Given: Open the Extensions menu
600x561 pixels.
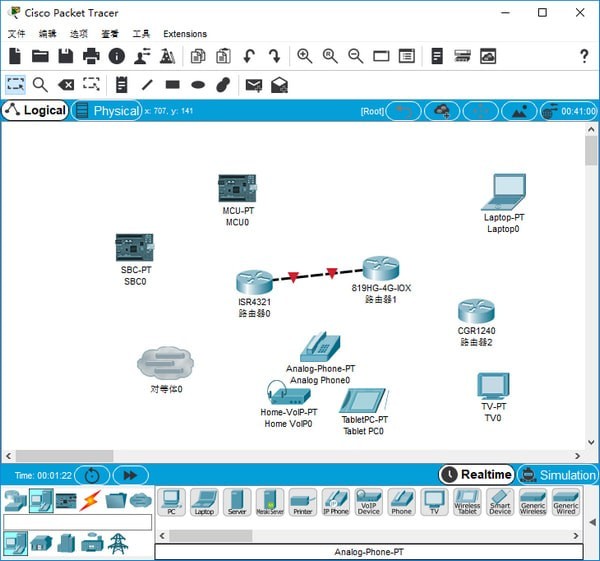Looking at the screenshot, I should [x=185, y=34].
